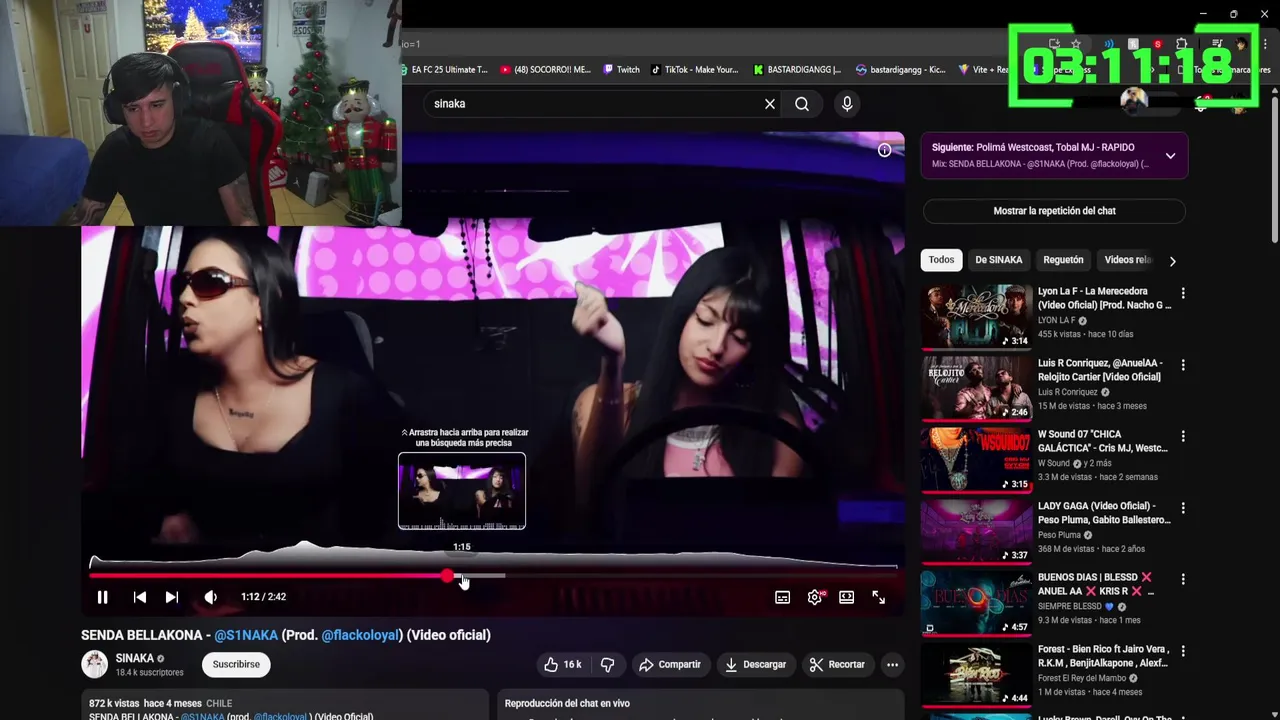Skip to the next video

(x=172, y=597)
